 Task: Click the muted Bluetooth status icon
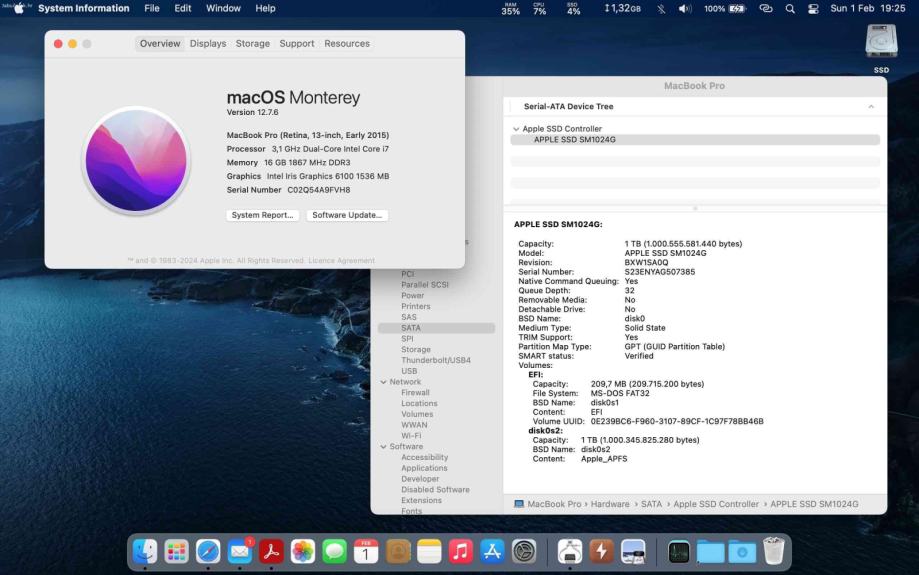661,9
